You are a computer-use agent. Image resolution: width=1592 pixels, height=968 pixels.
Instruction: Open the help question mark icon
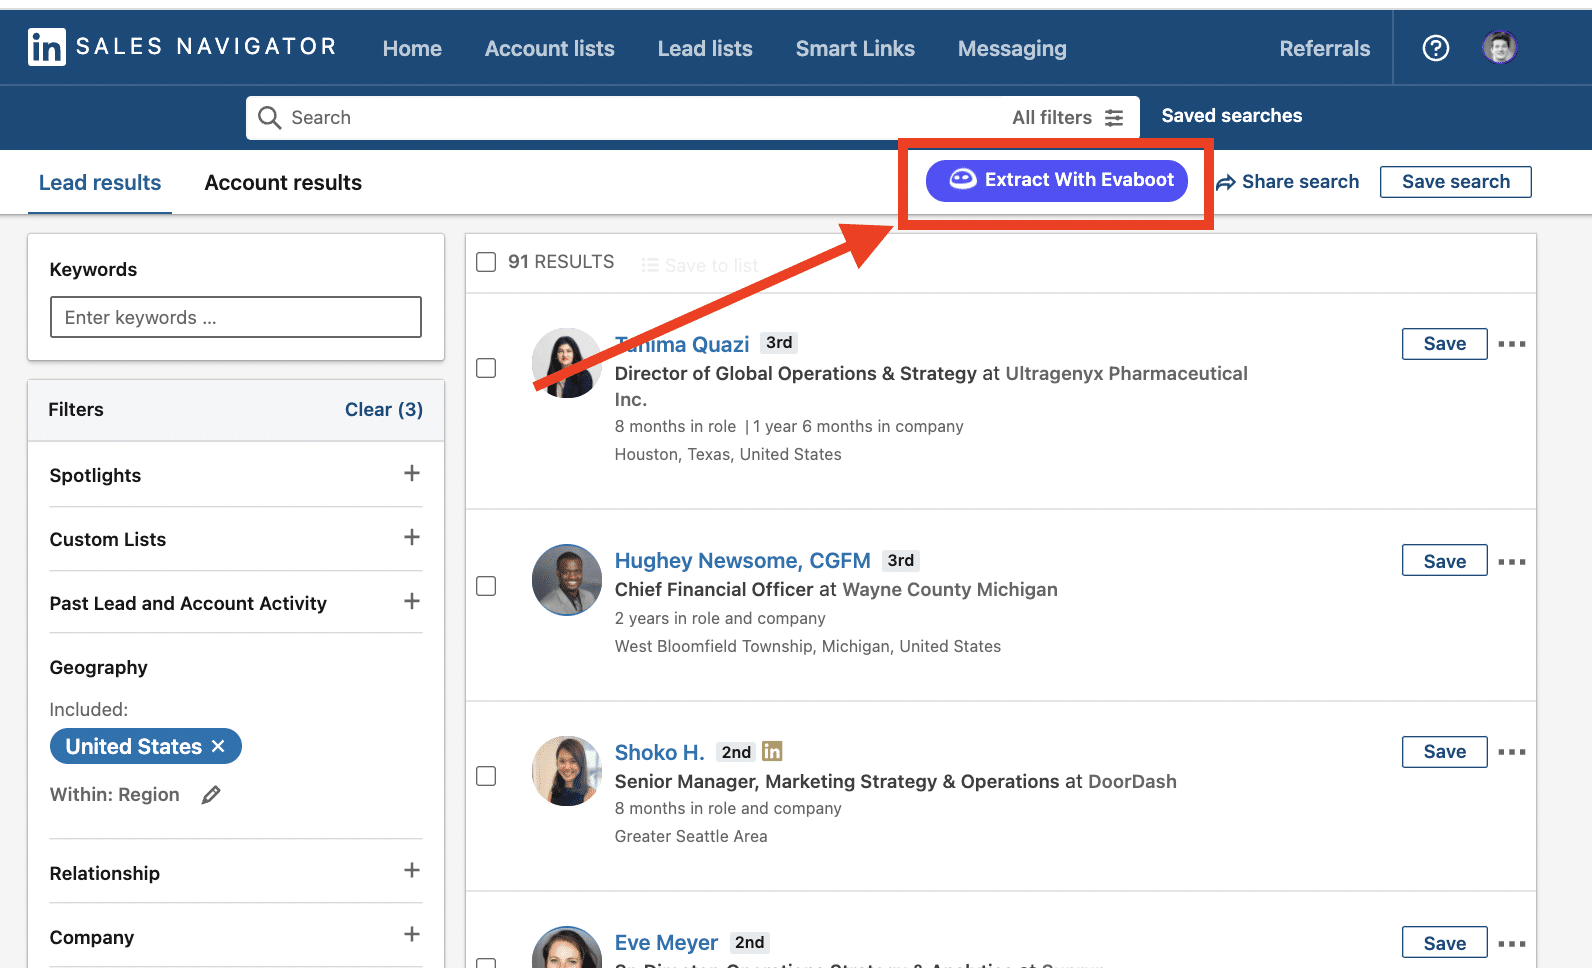pyautogui.click(x=1436, y=47)
